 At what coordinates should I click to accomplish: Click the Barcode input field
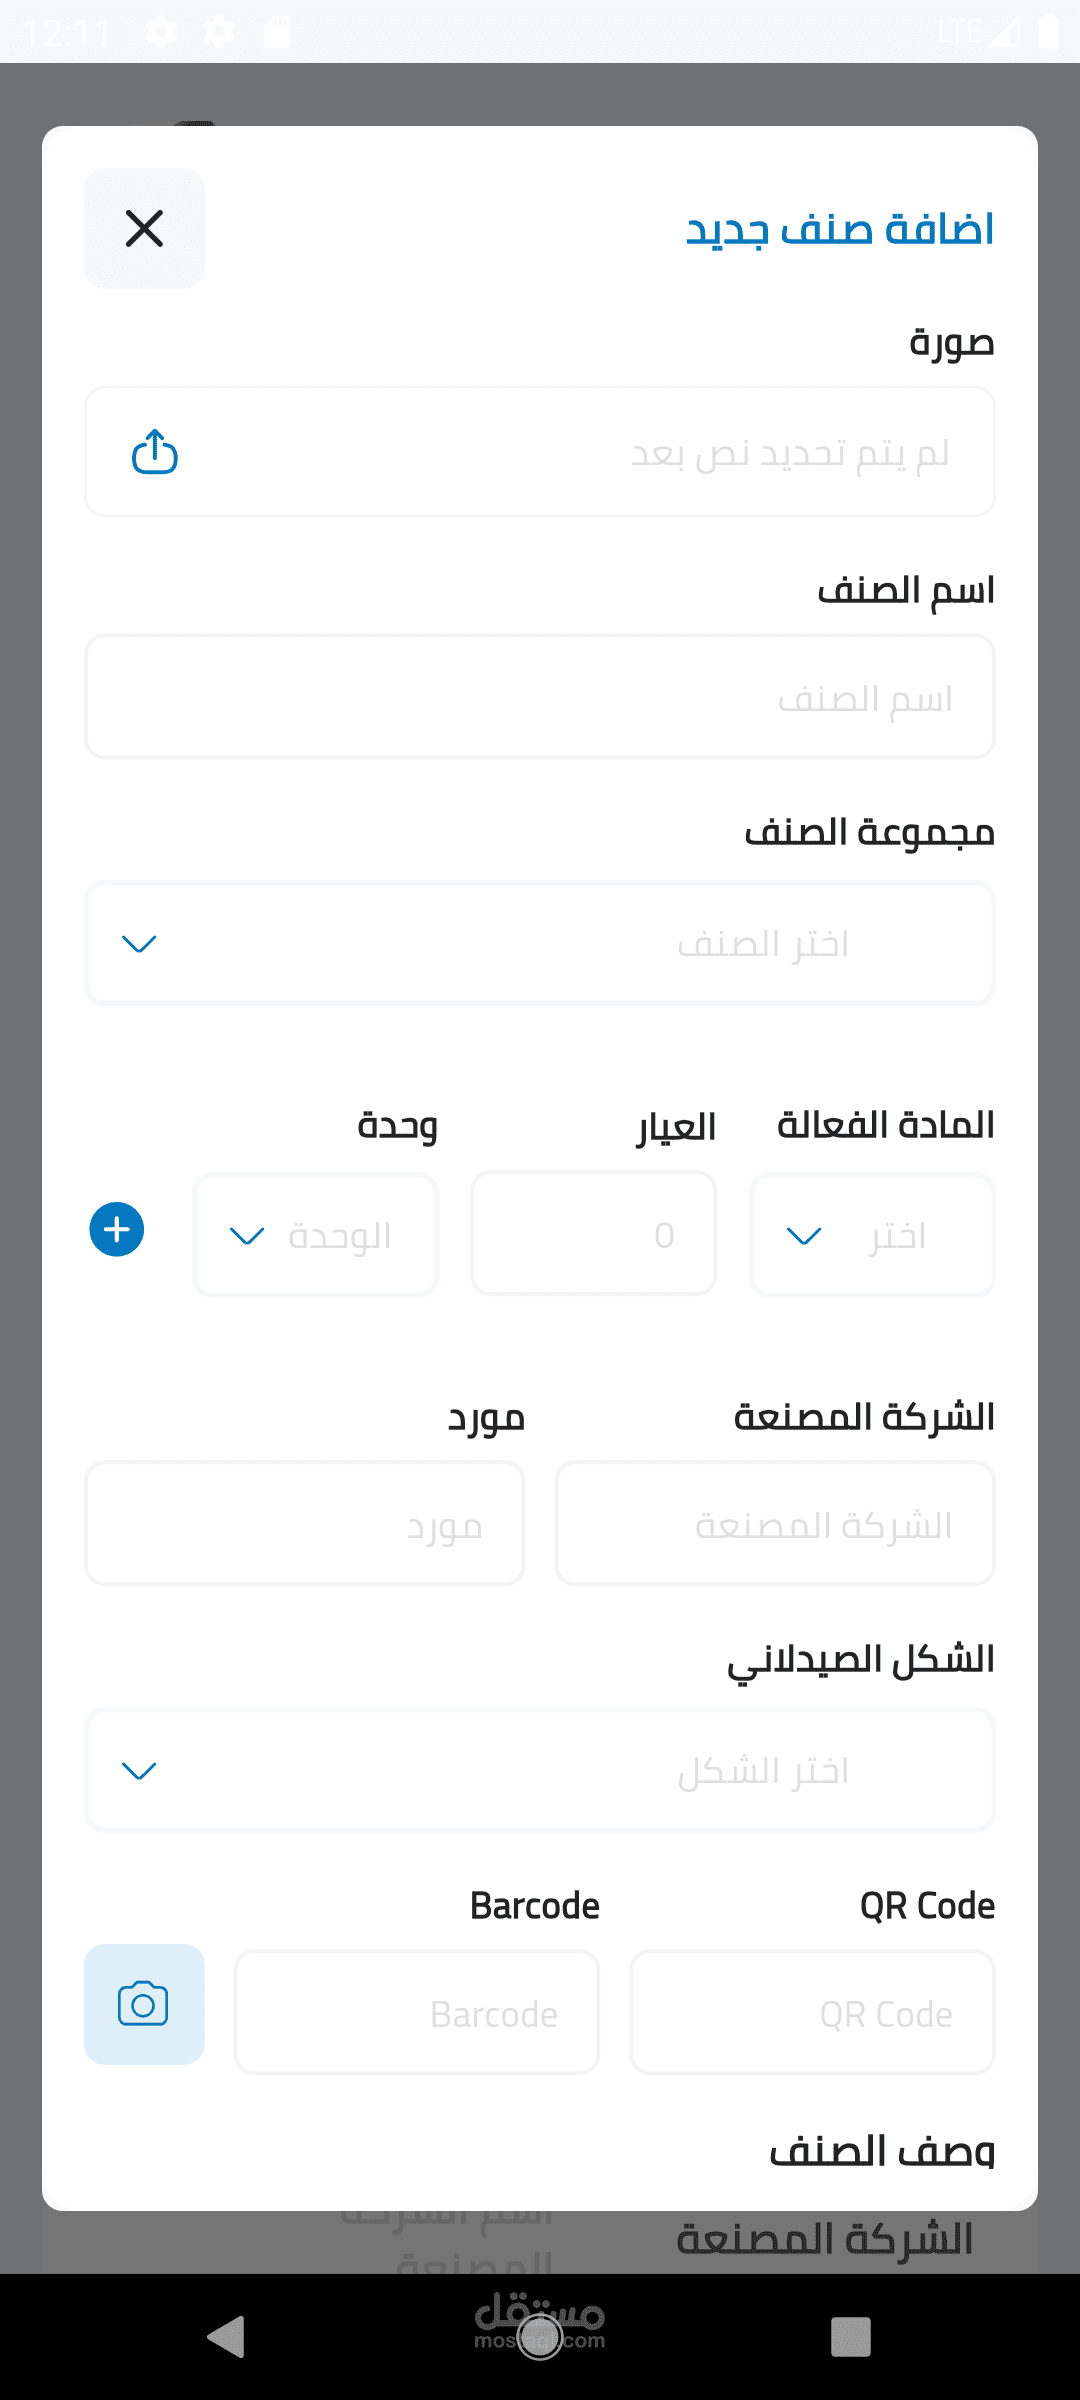417,2013
